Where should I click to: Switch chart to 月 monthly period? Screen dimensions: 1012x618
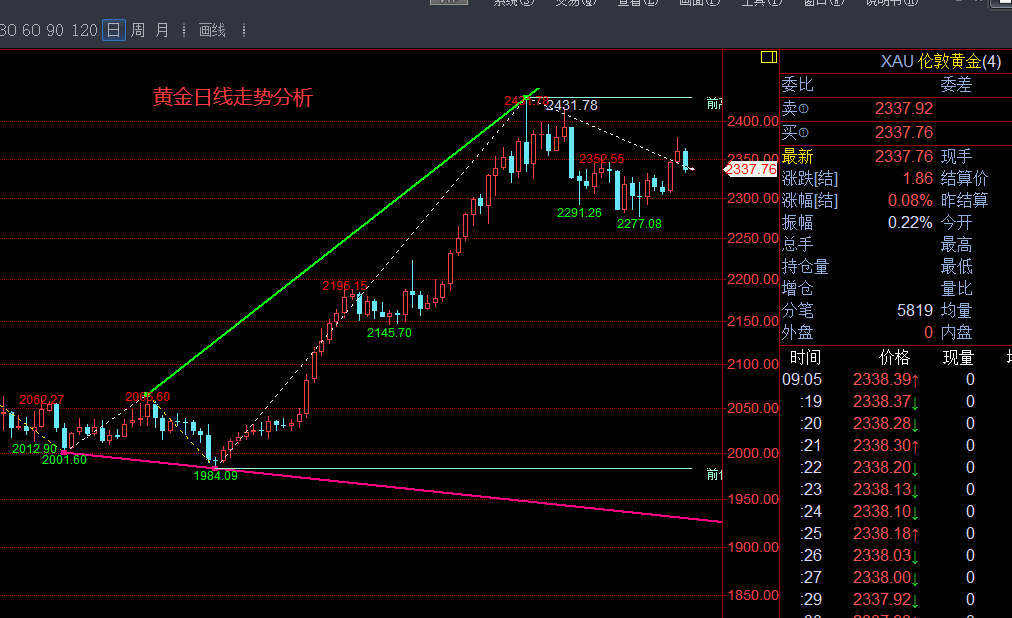(162, 31)
